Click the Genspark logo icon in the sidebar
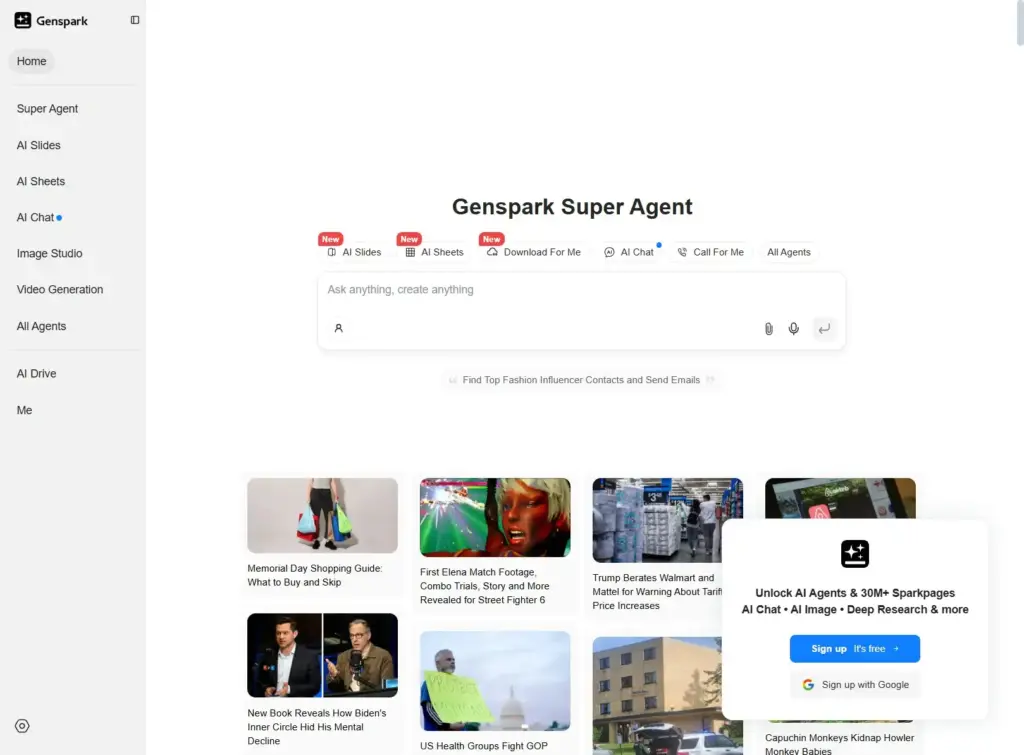1024x755 pixels. [x=23, y=20]
